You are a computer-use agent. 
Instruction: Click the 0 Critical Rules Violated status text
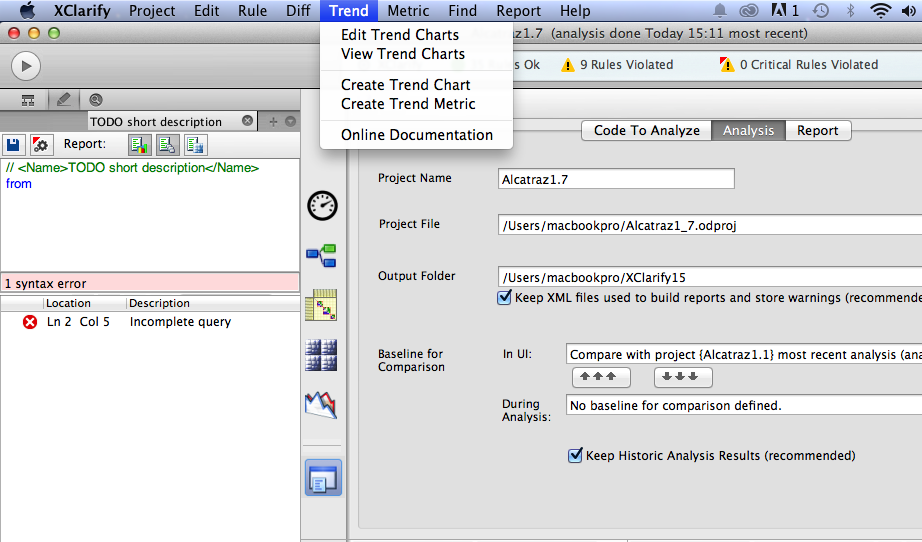tap(809, 65)
